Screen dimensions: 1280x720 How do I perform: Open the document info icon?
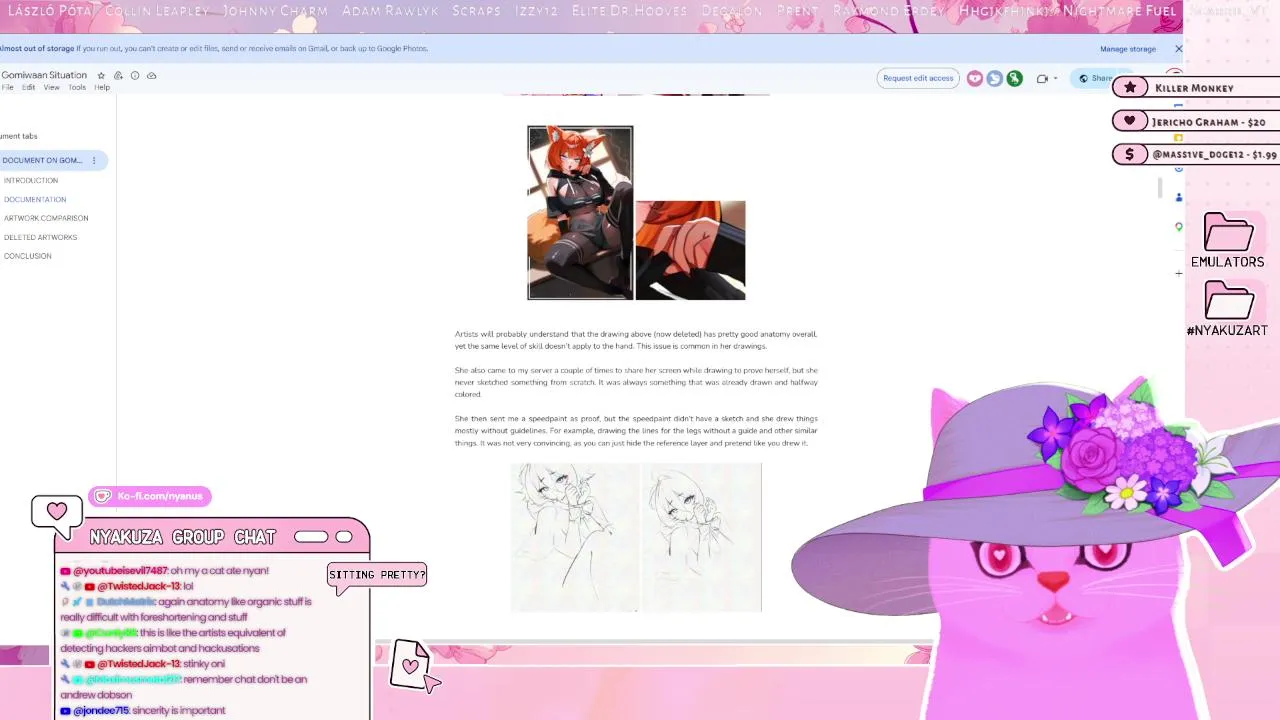(135, 75)
